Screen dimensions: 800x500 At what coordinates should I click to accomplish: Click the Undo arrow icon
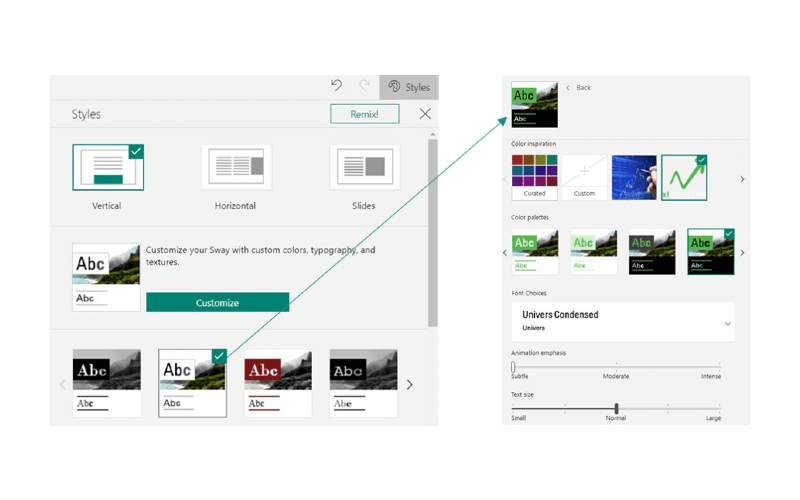tap(337, 87)
